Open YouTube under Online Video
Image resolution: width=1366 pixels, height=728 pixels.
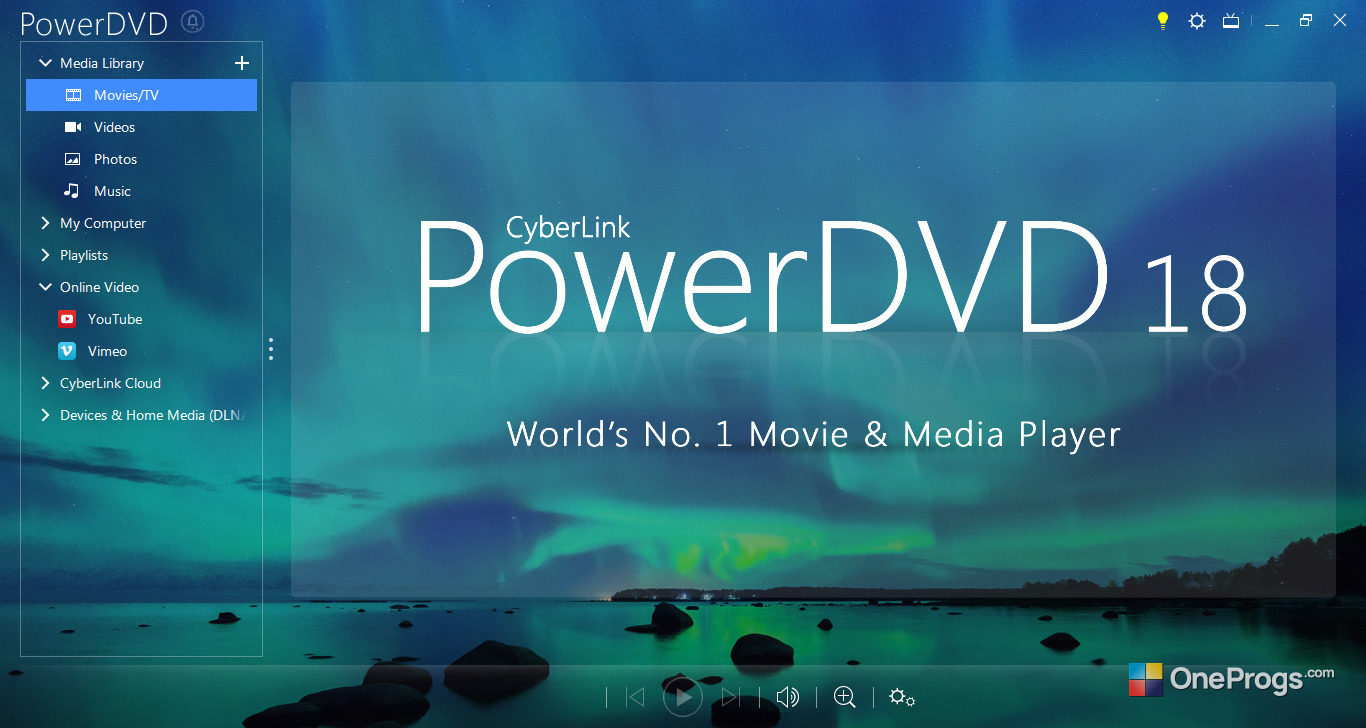141,319
